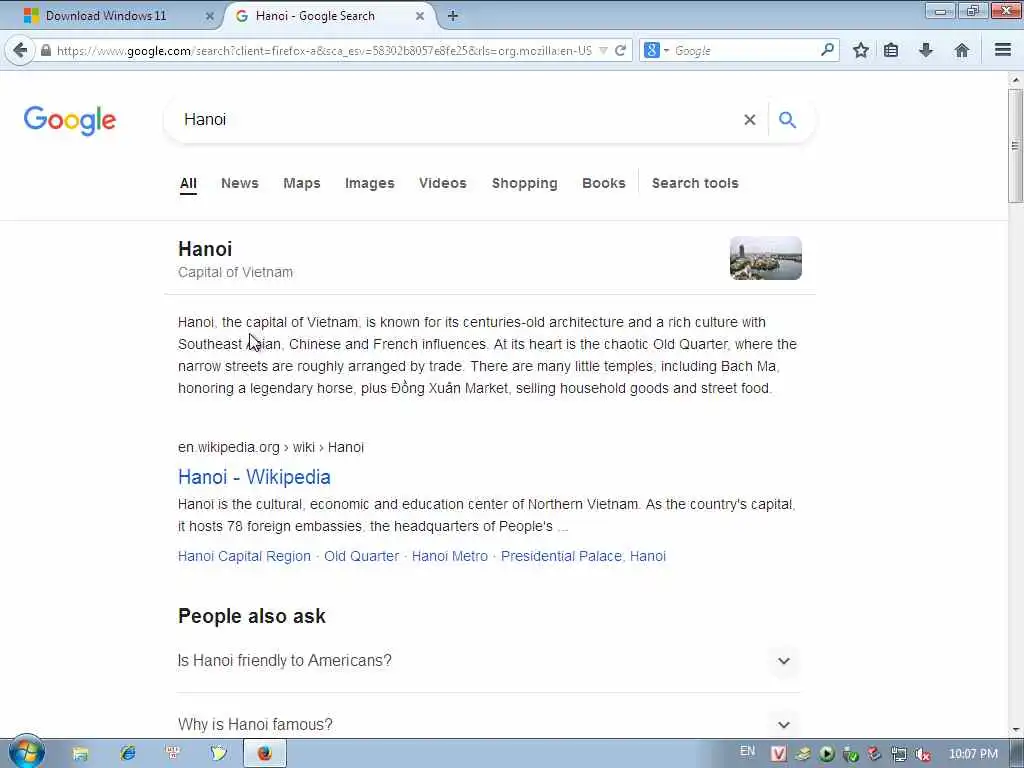Click the vertical scrollbar thumb
The width and height of the screenshot is (1024, 768).
pyautogui.click(x=1015, y=145)
